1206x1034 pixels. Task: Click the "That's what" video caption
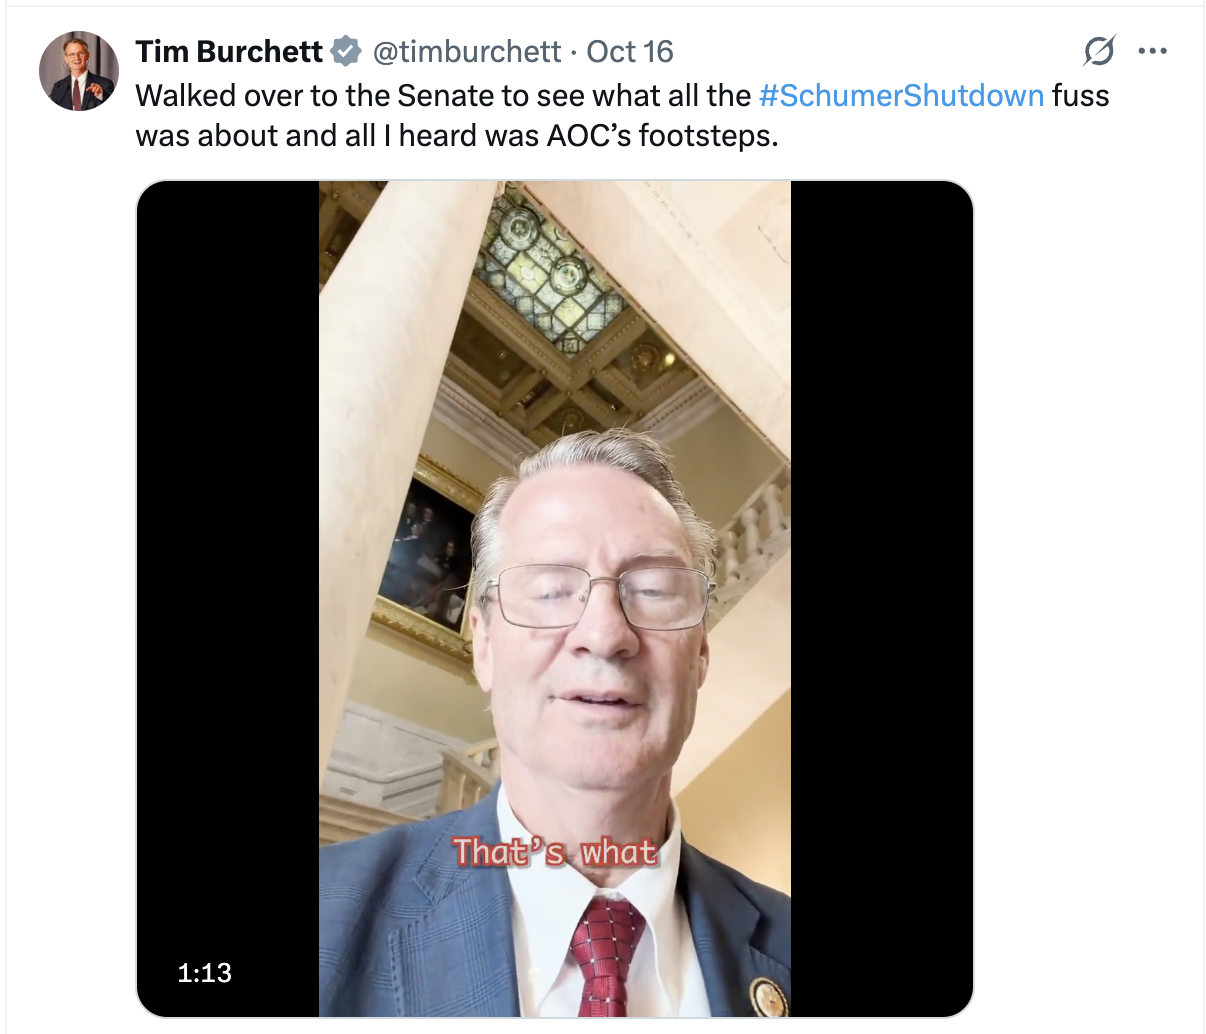pos(556,852)
